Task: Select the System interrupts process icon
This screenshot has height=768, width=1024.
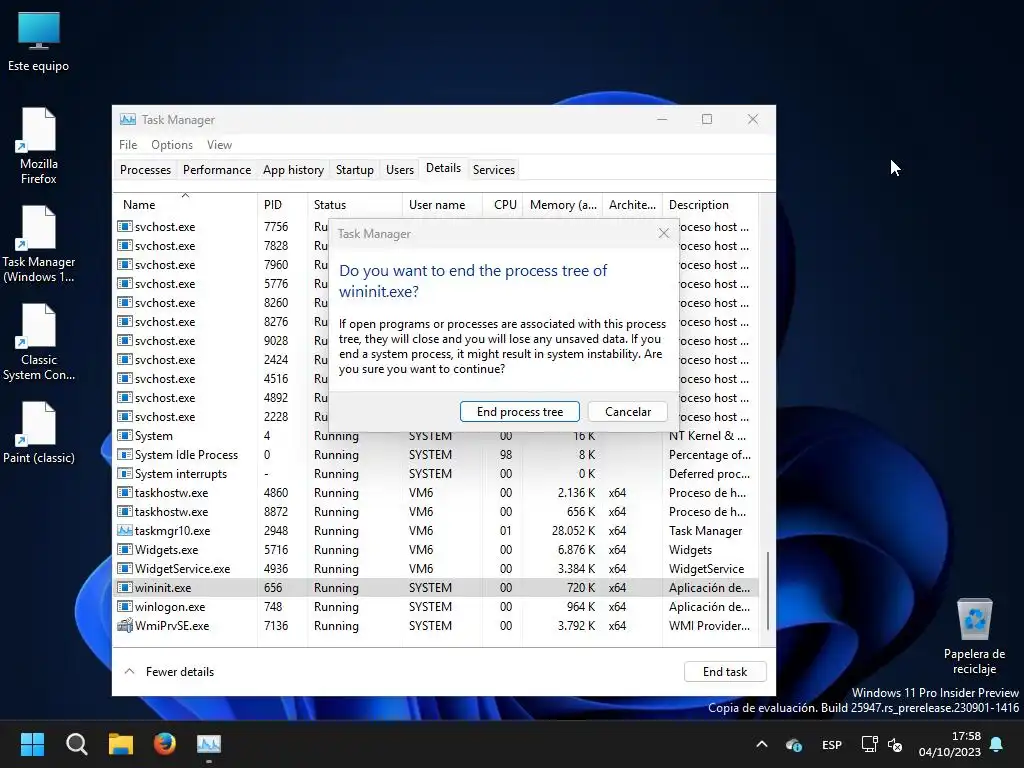Action: point(125,473)
